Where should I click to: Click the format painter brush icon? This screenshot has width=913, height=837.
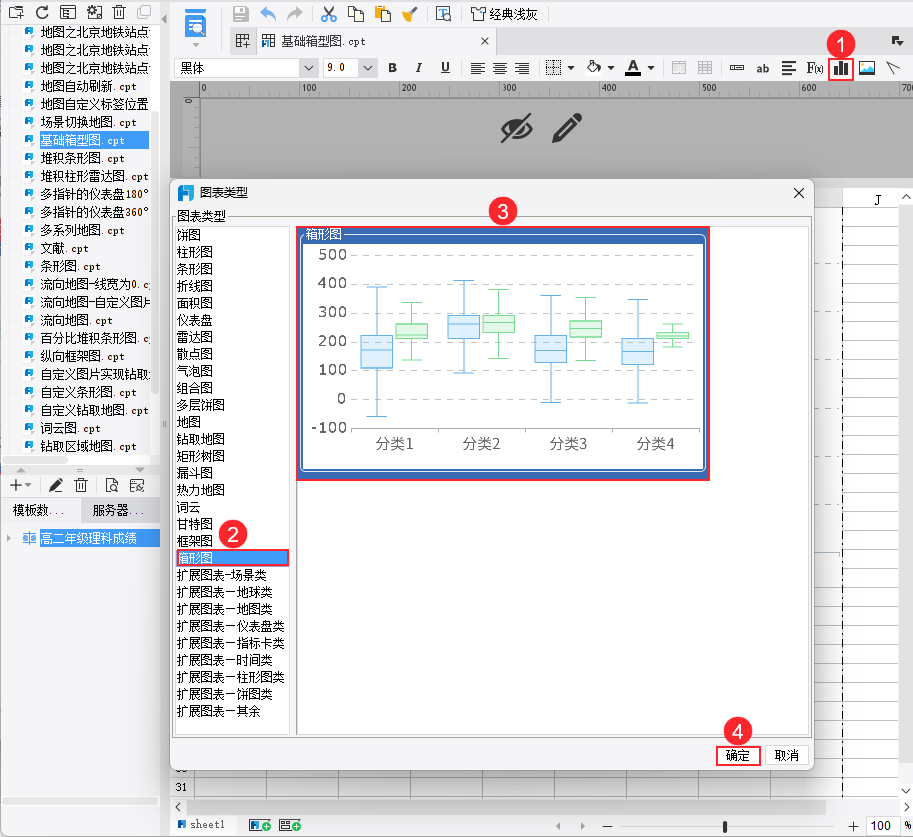coord(410,13)
